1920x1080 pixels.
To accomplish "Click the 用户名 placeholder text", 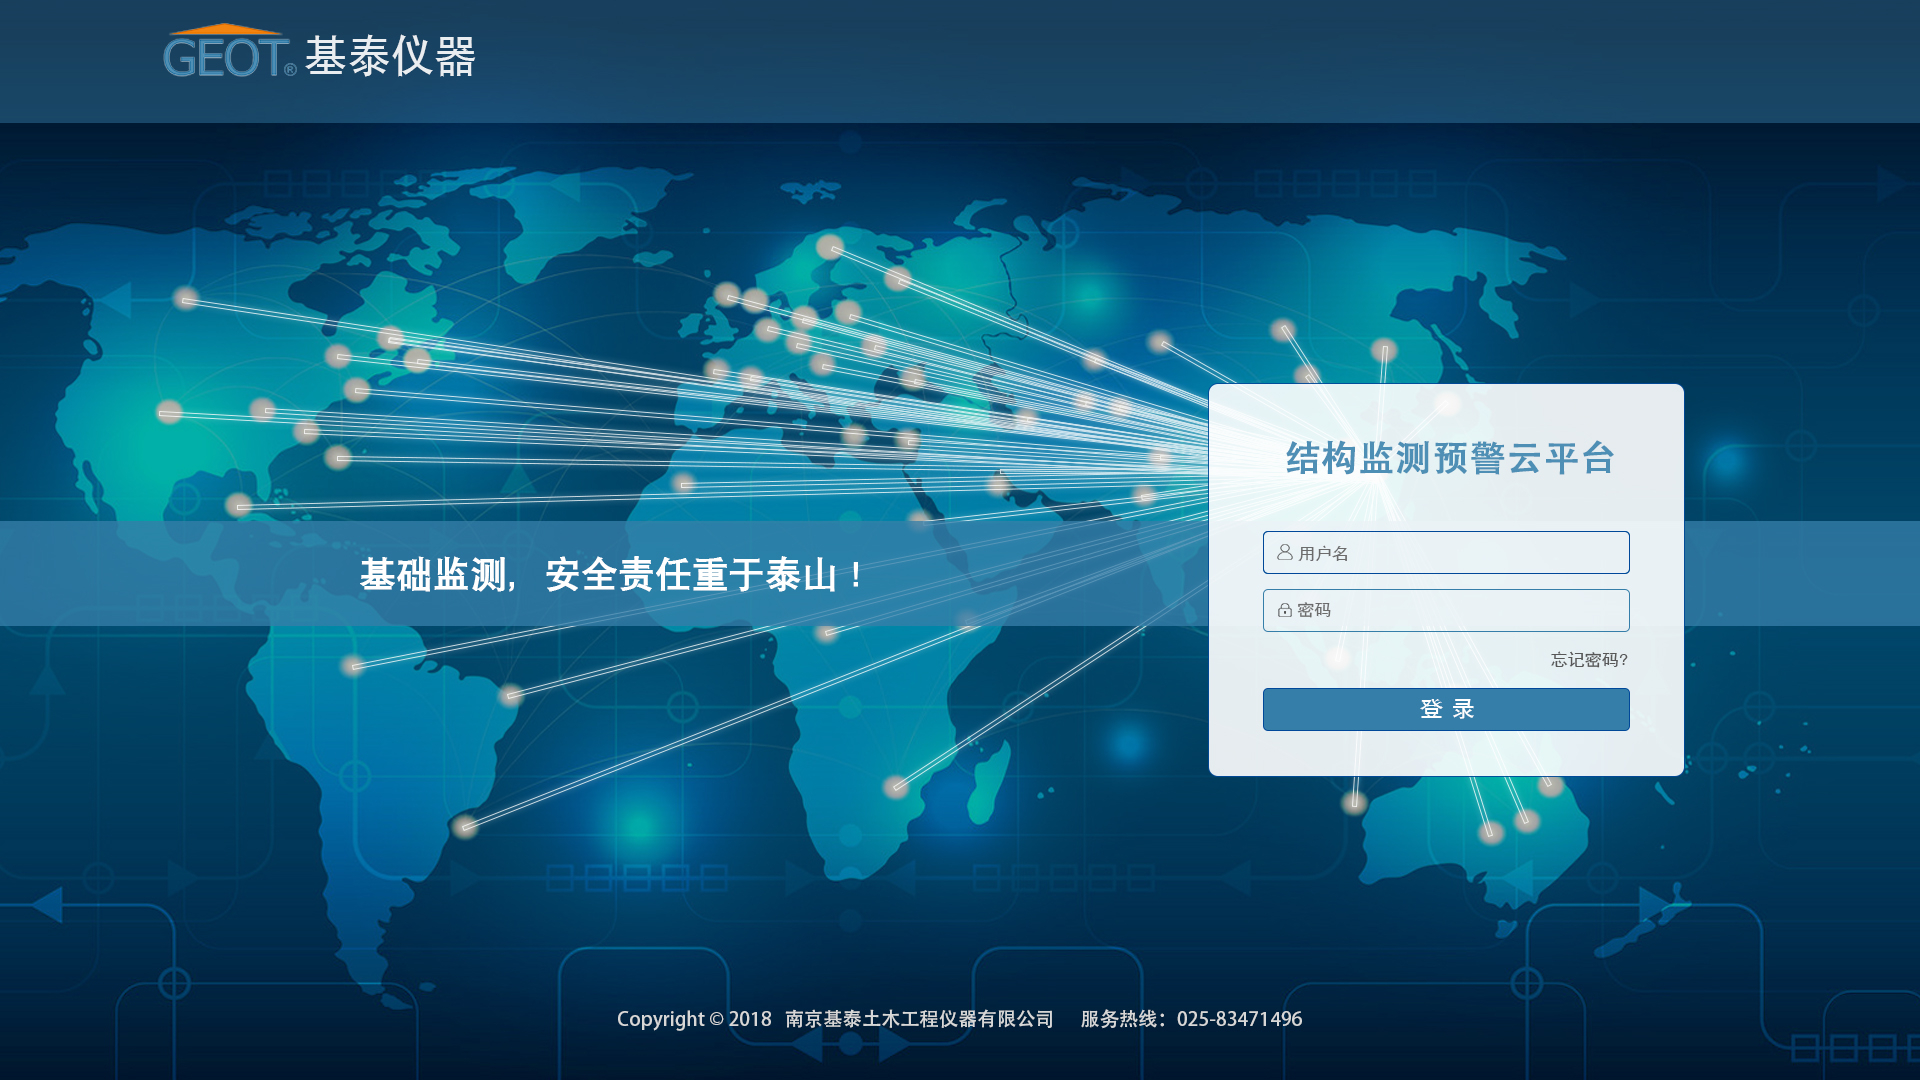I will 1323,554.
